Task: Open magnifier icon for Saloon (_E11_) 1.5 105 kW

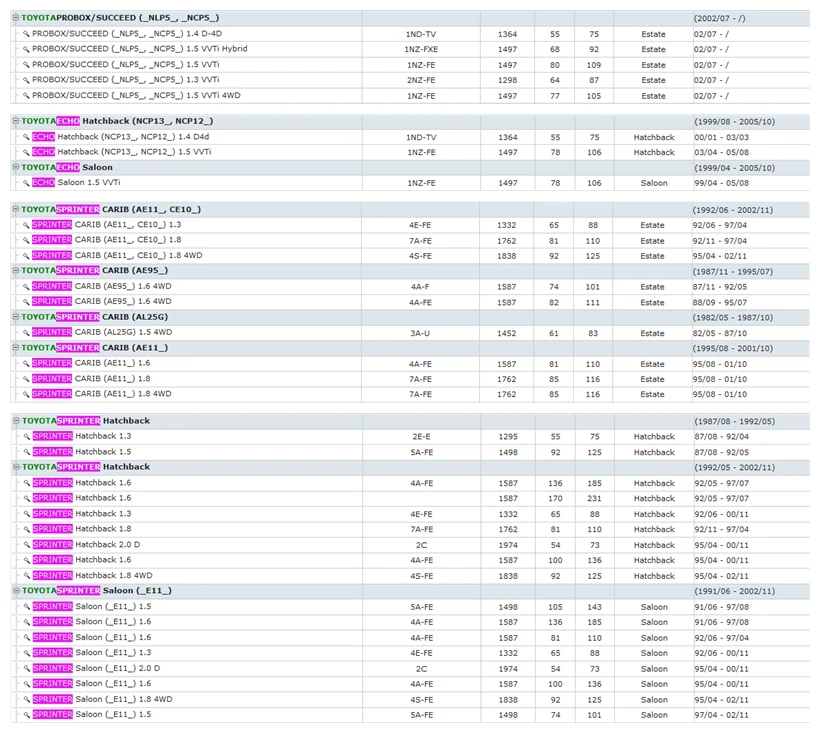Action: click(26, 606)
